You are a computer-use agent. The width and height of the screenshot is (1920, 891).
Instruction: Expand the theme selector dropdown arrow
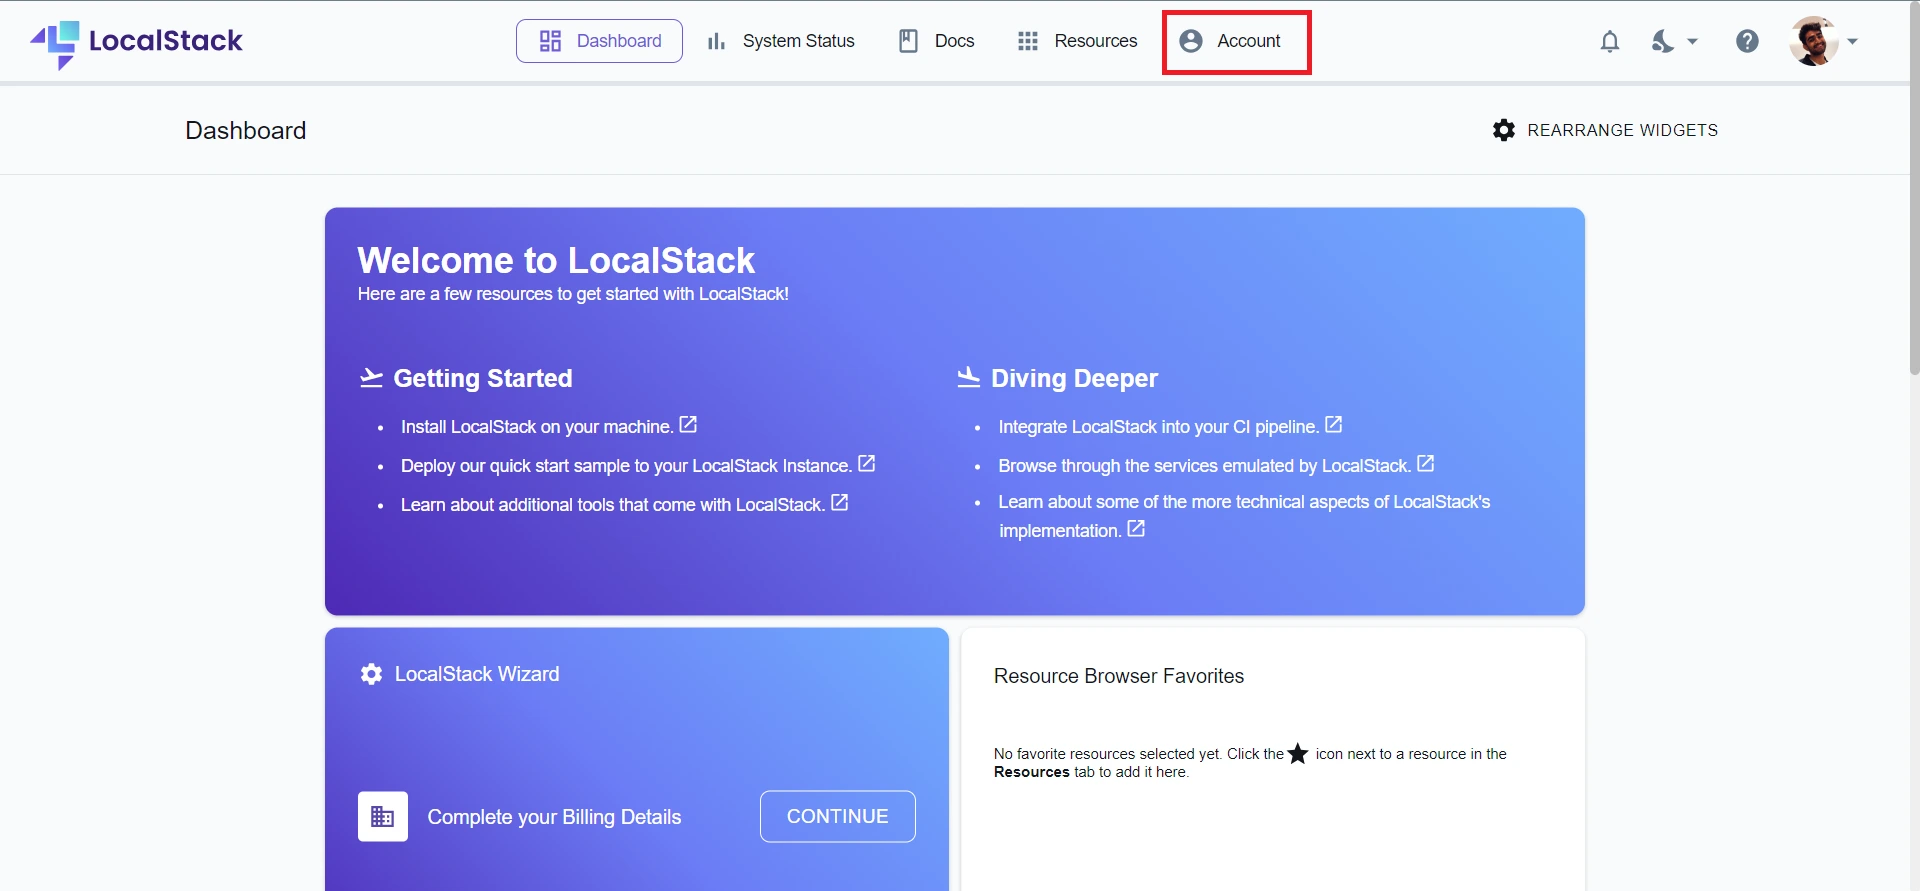pyautogui.click(x=1692, y=41)
